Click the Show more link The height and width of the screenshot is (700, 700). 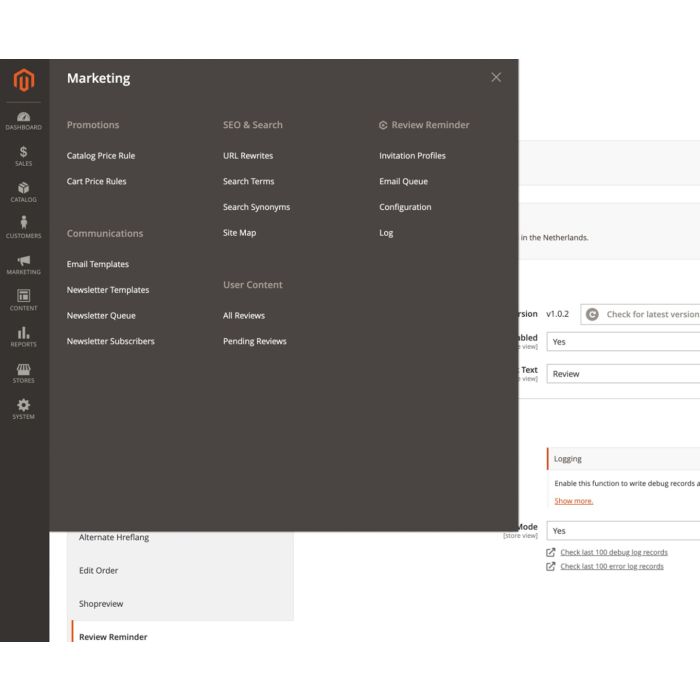574,501
